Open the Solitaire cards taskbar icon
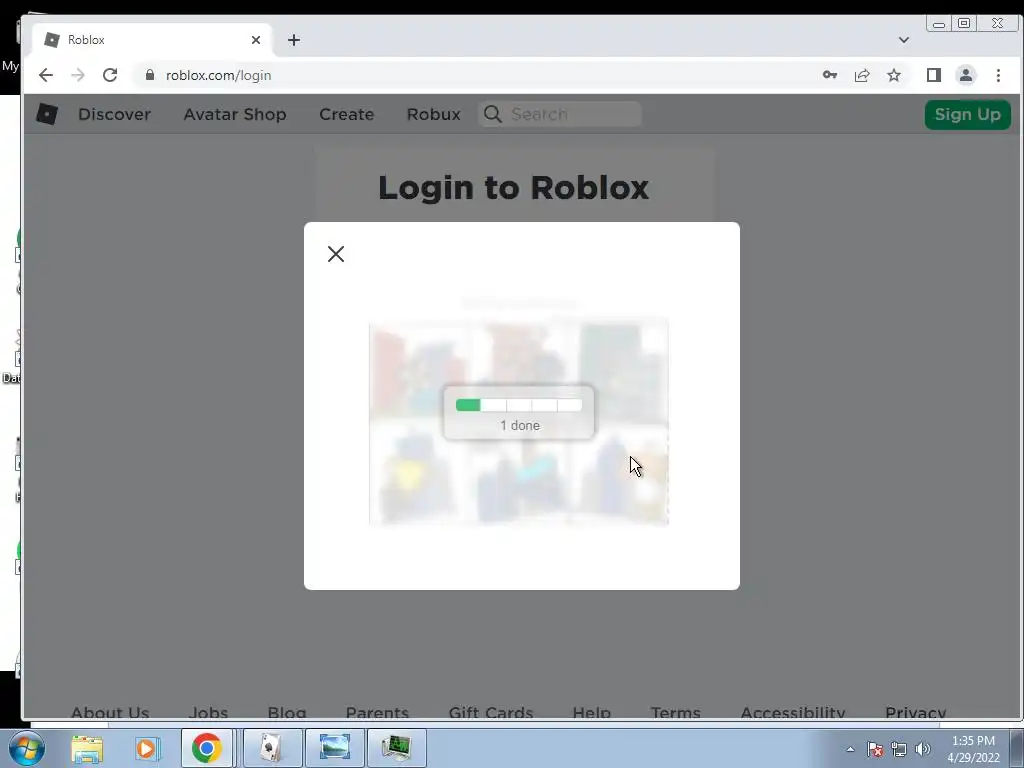Image resolution: width=1024 pixels, height=768 pixels. tap(272, 748)
